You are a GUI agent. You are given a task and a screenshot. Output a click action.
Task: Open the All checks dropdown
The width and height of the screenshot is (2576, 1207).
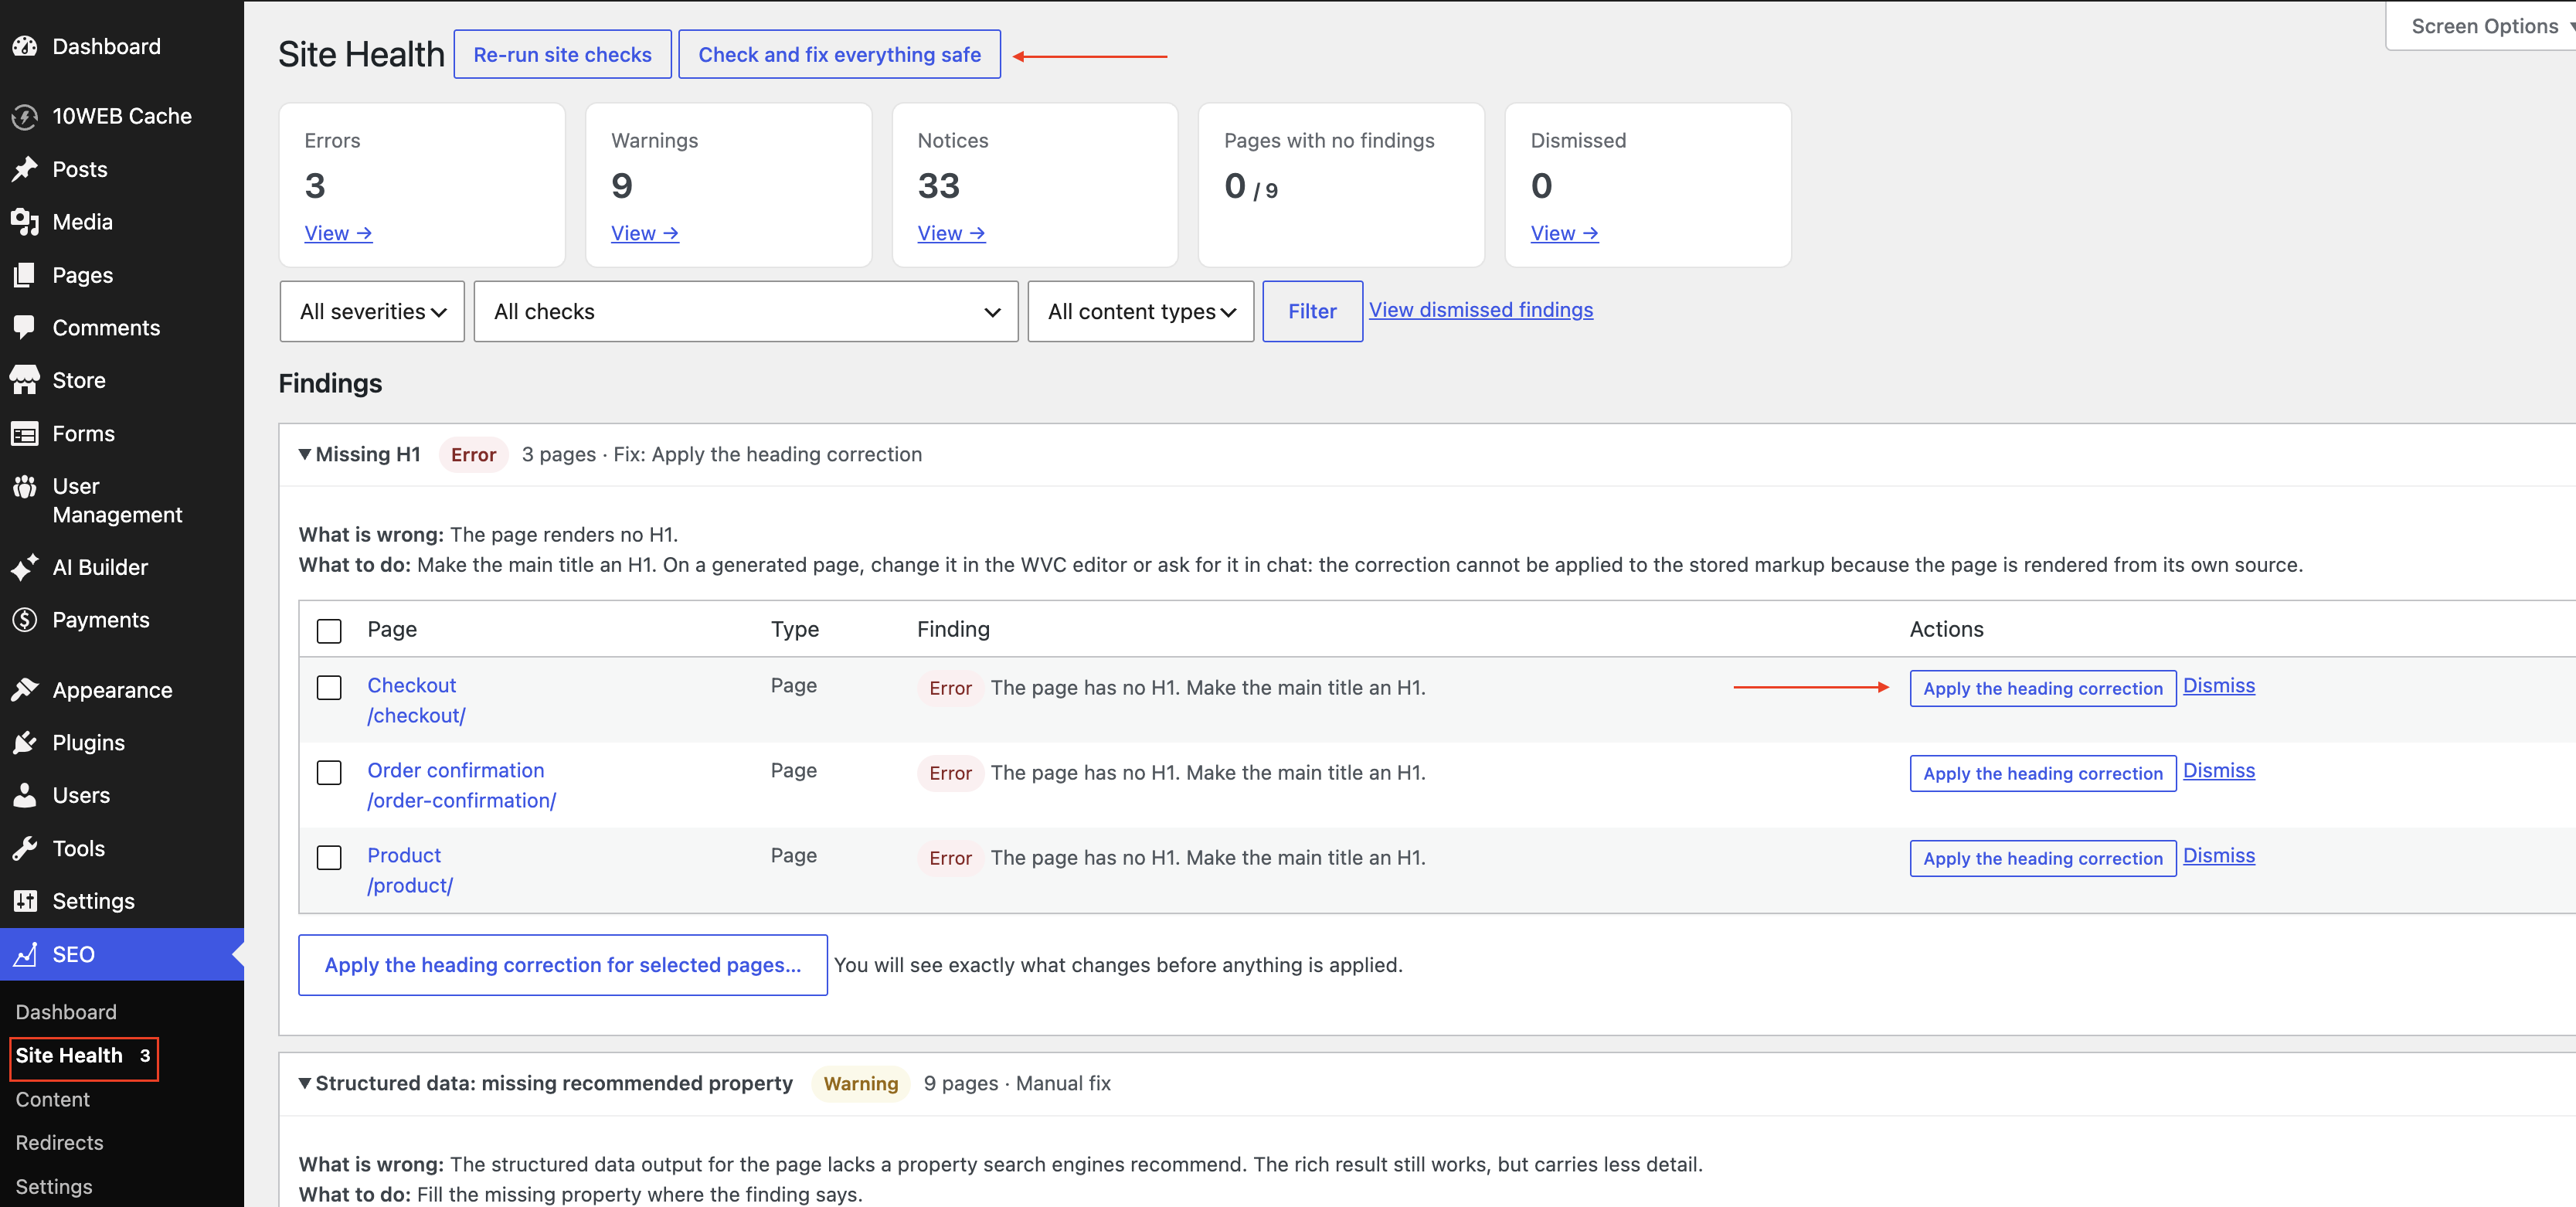point(746,312)
